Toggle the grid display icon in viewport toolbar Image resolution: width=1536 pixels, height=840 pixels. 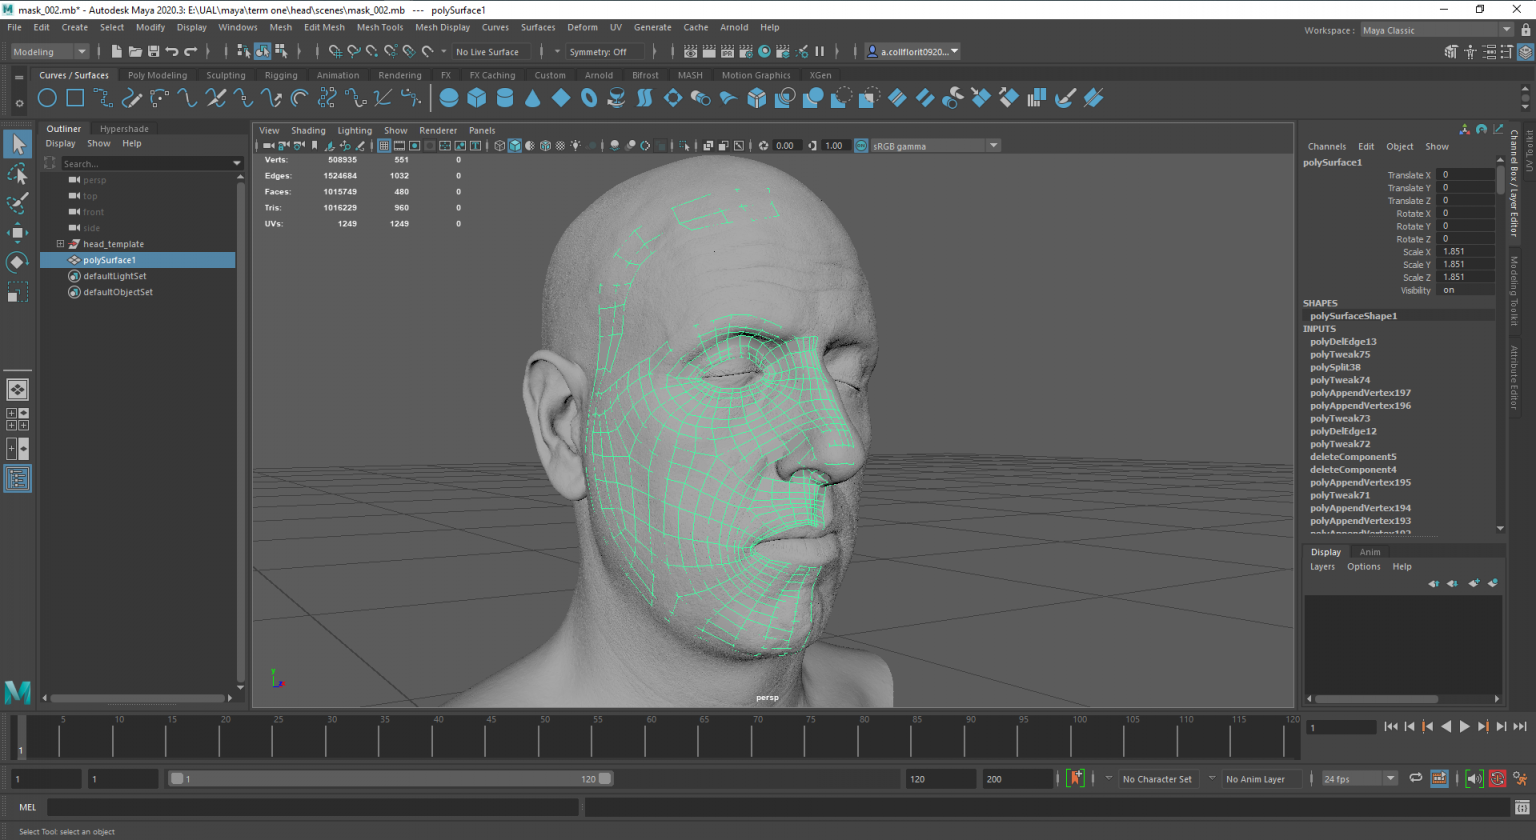(384, 145)
